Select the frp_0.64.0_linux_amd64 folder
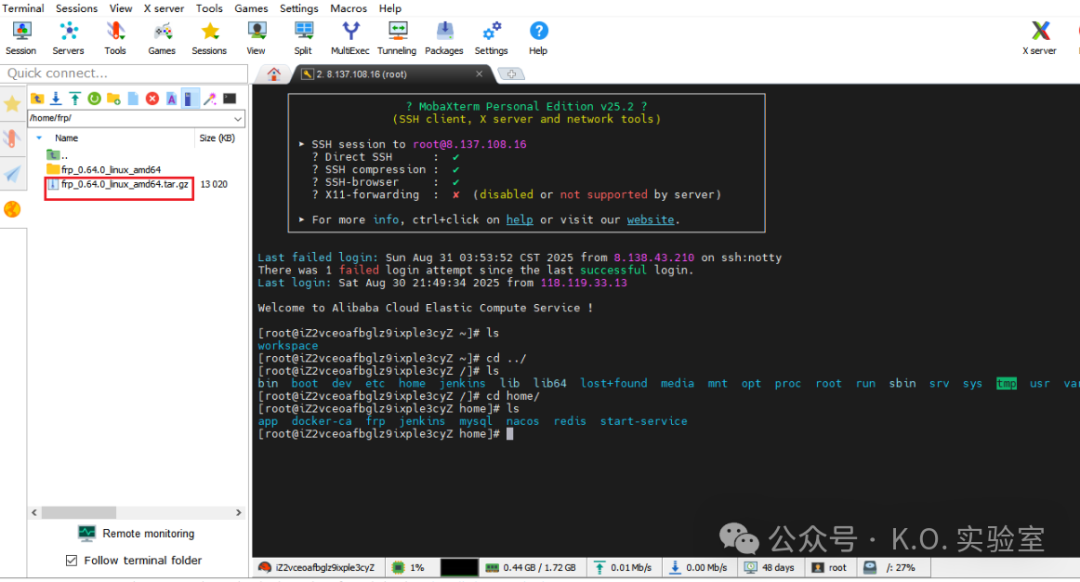The height and width of the screenshot is (582, 1080). tap(104, 169)
